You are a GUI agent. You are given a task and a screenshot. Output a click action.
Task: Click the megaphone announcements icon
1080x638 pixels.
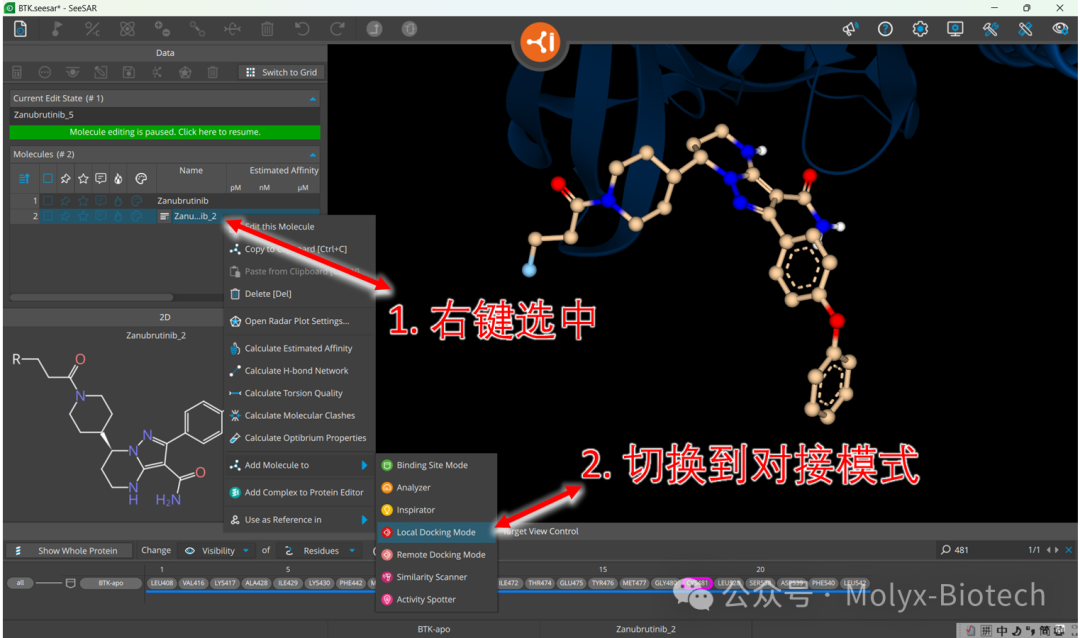[850, 29]
